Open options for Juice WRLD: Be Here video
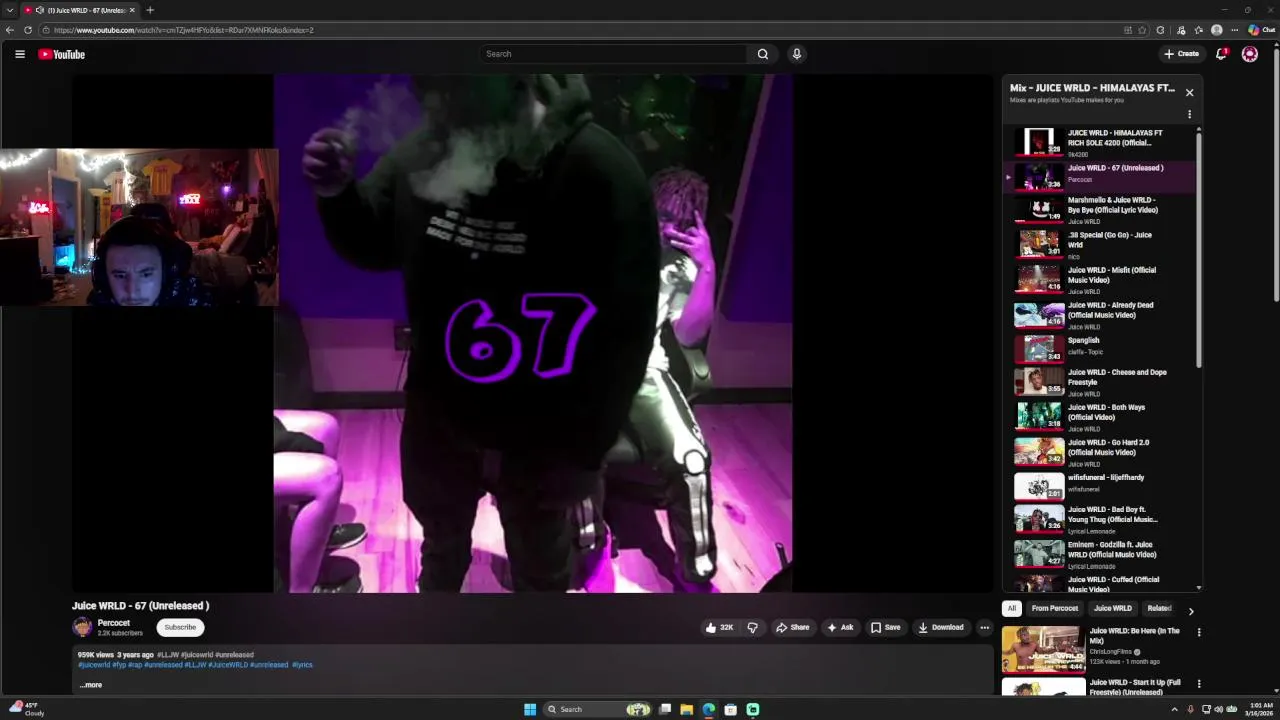Viewport: 1280px width, 720px height. (1199, 632)
